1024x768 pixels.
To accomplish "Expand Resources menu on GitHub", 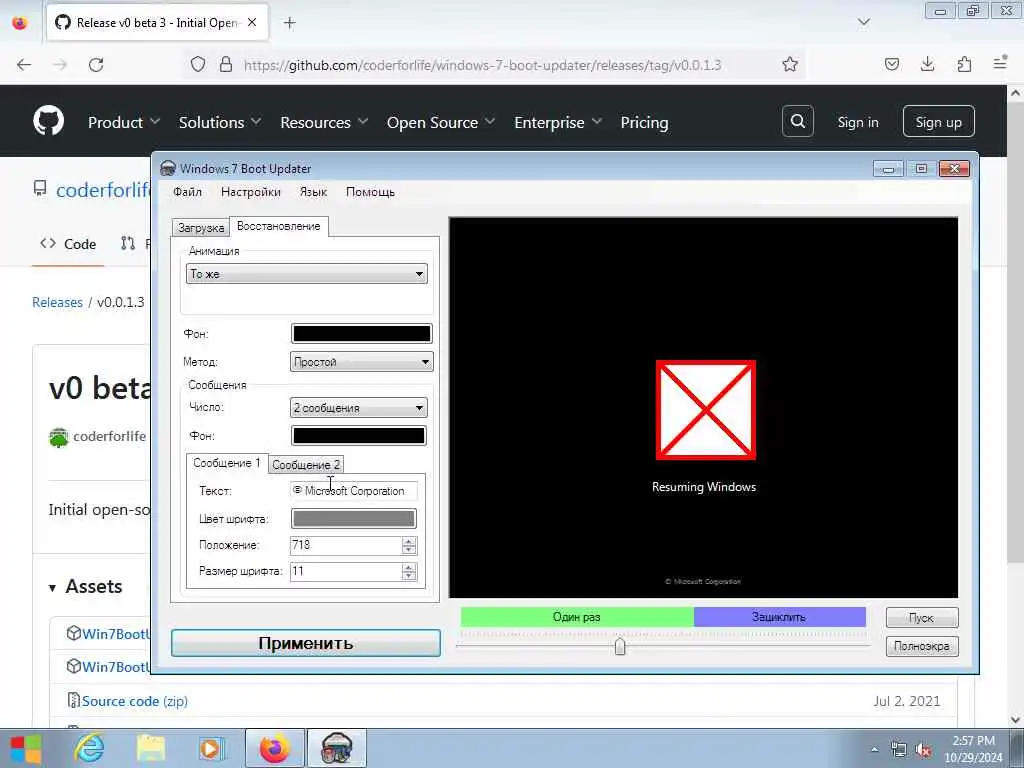I will (324, 122).
